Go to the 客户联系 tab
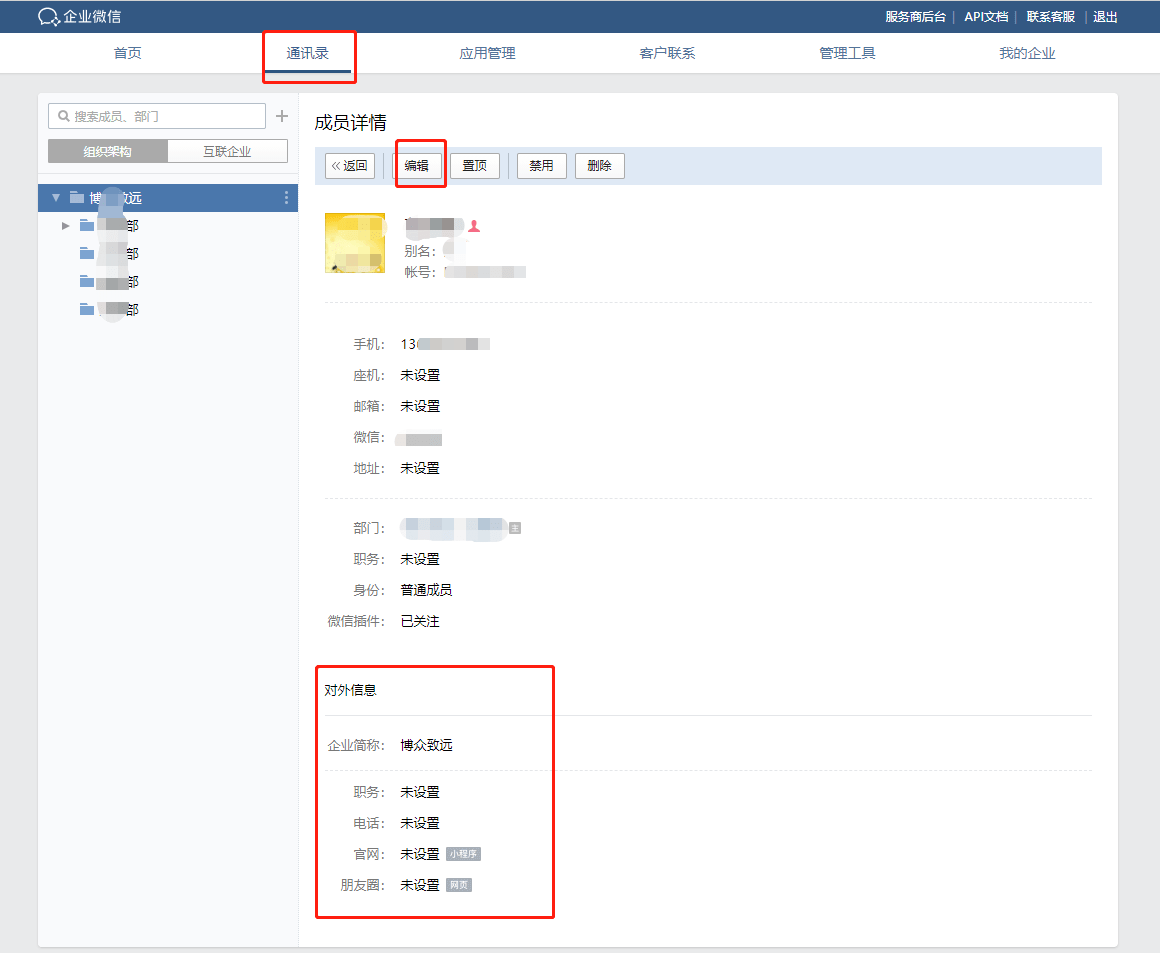Image resolution: width=1160 pixels, height=953 pixels. click(667, 53)
